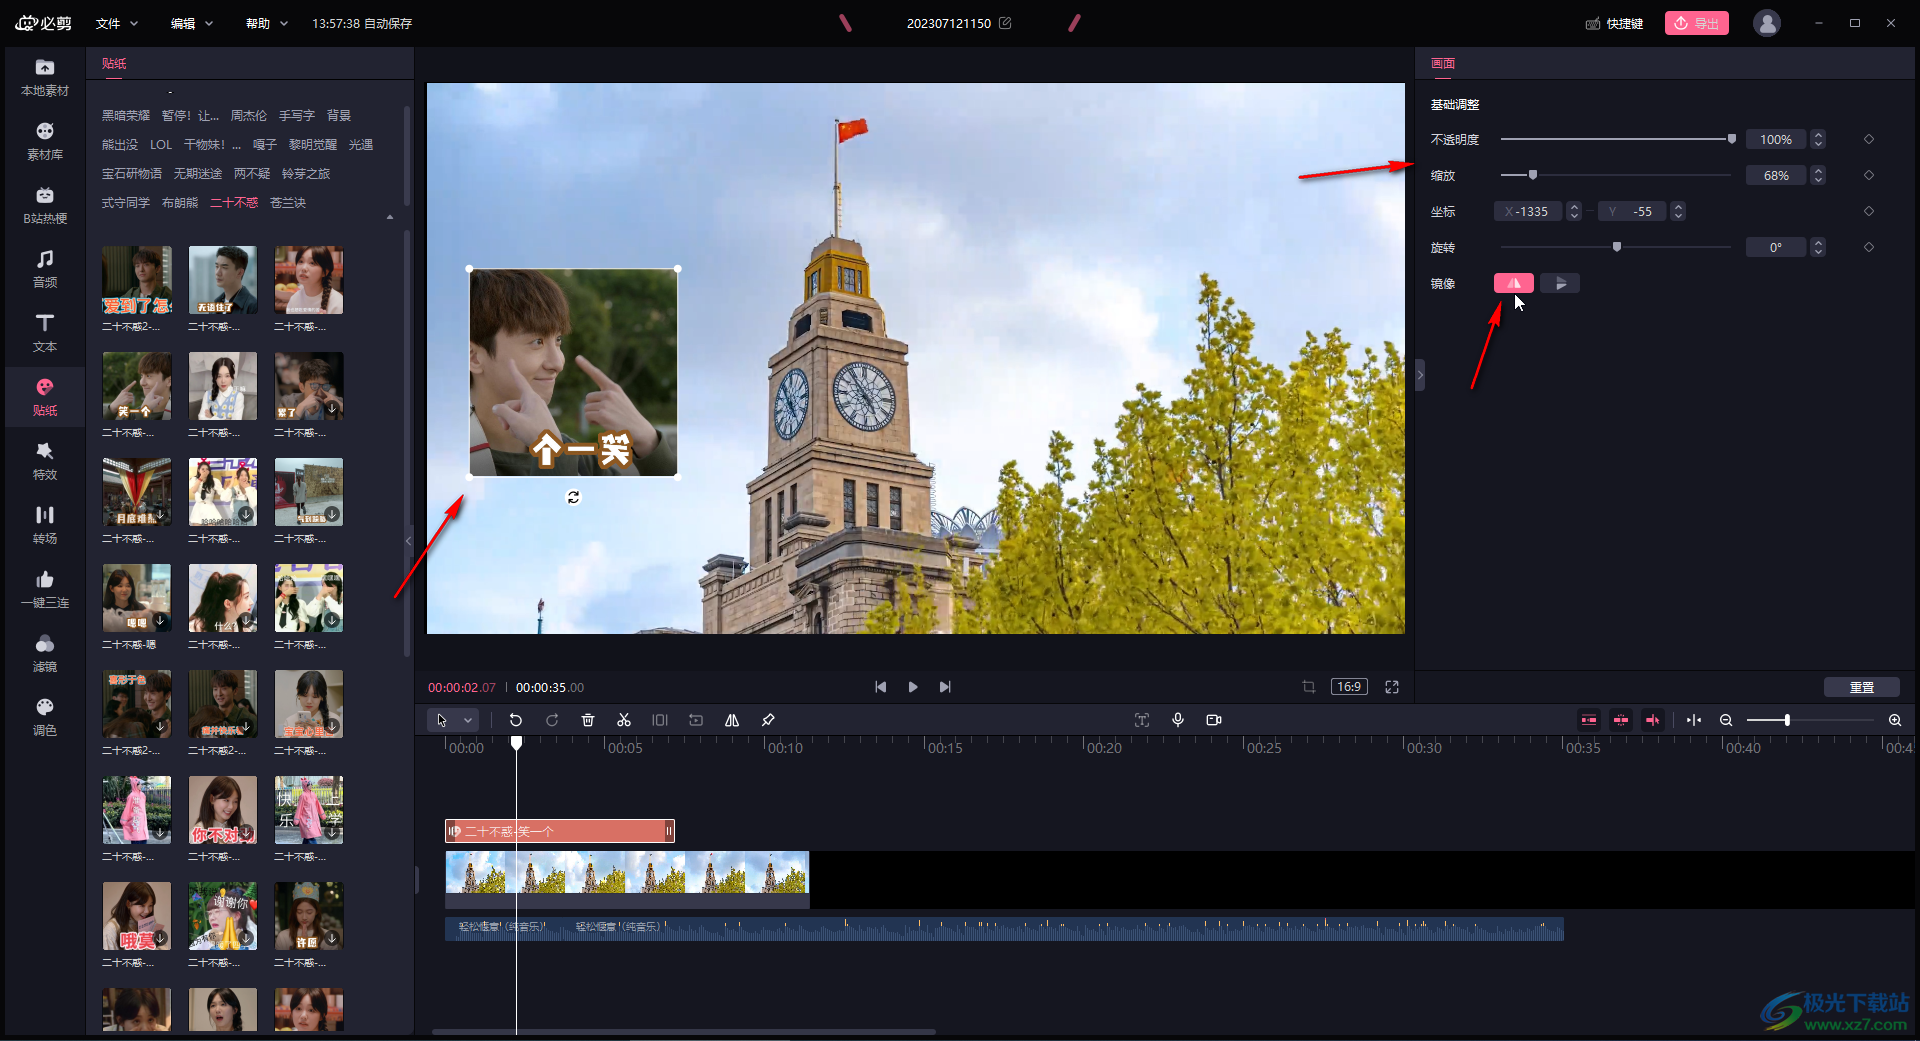Adjust the scale percentage stepper

coord(1819,175)
